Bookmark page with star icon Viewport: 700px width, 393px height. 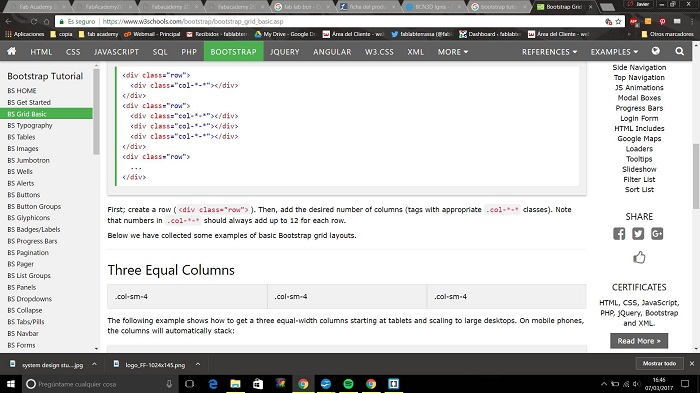coord(618,21)
